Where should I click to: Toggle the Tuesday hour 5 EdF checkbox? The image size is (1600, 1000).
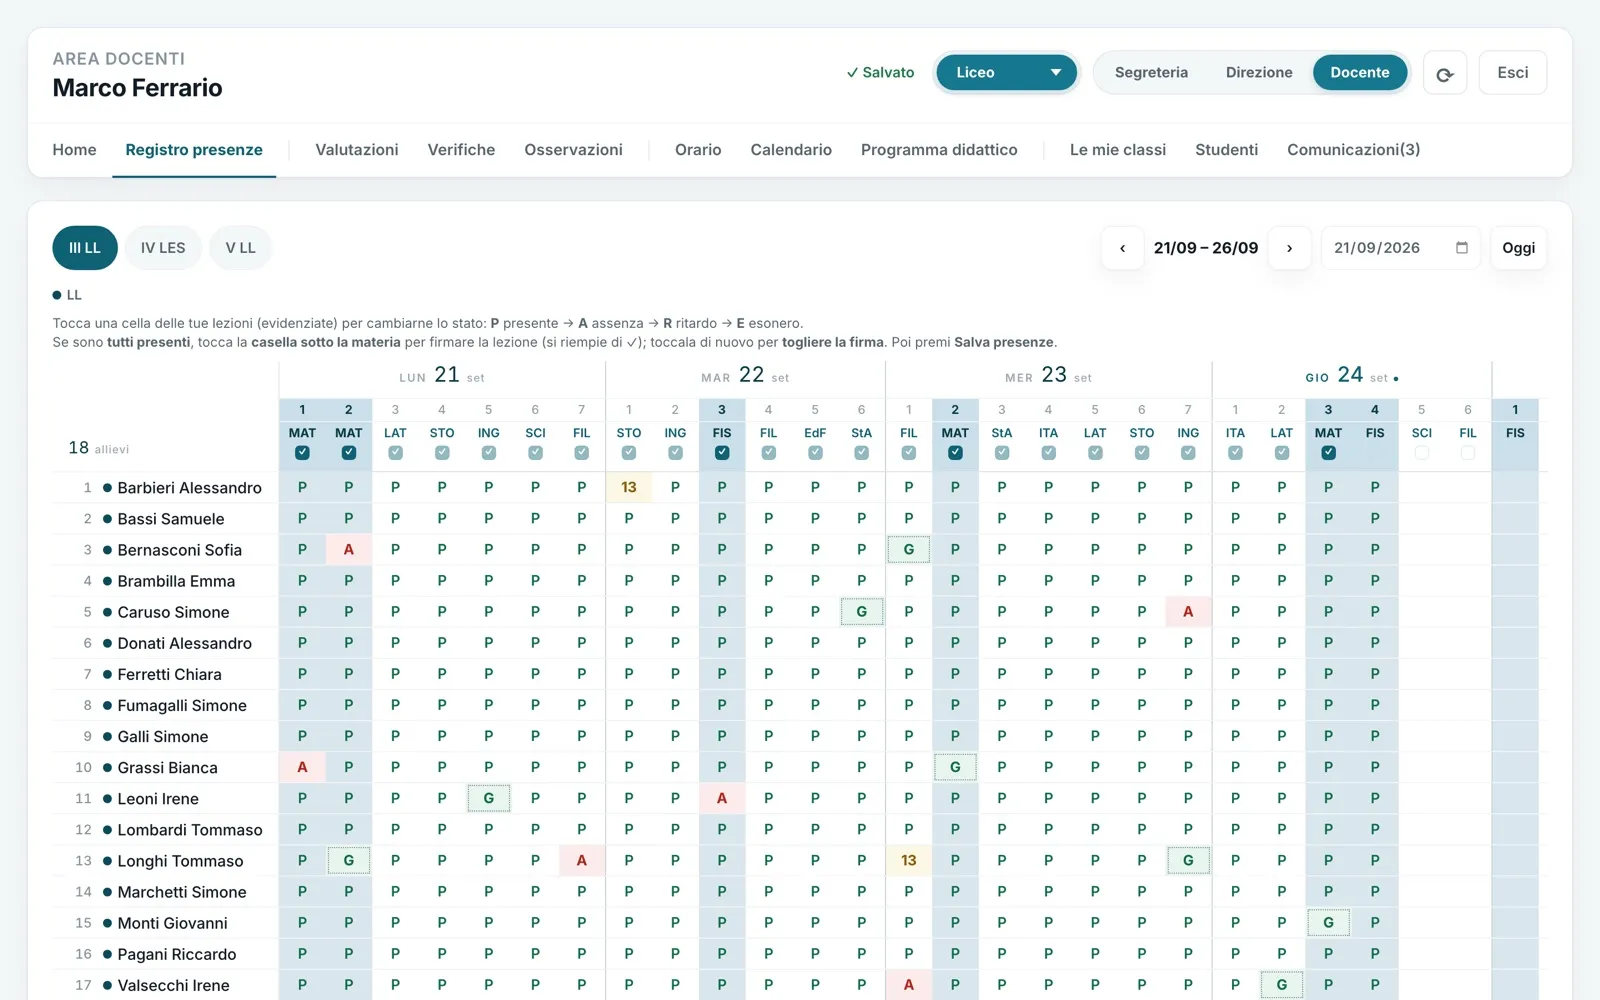pos(815,453)
